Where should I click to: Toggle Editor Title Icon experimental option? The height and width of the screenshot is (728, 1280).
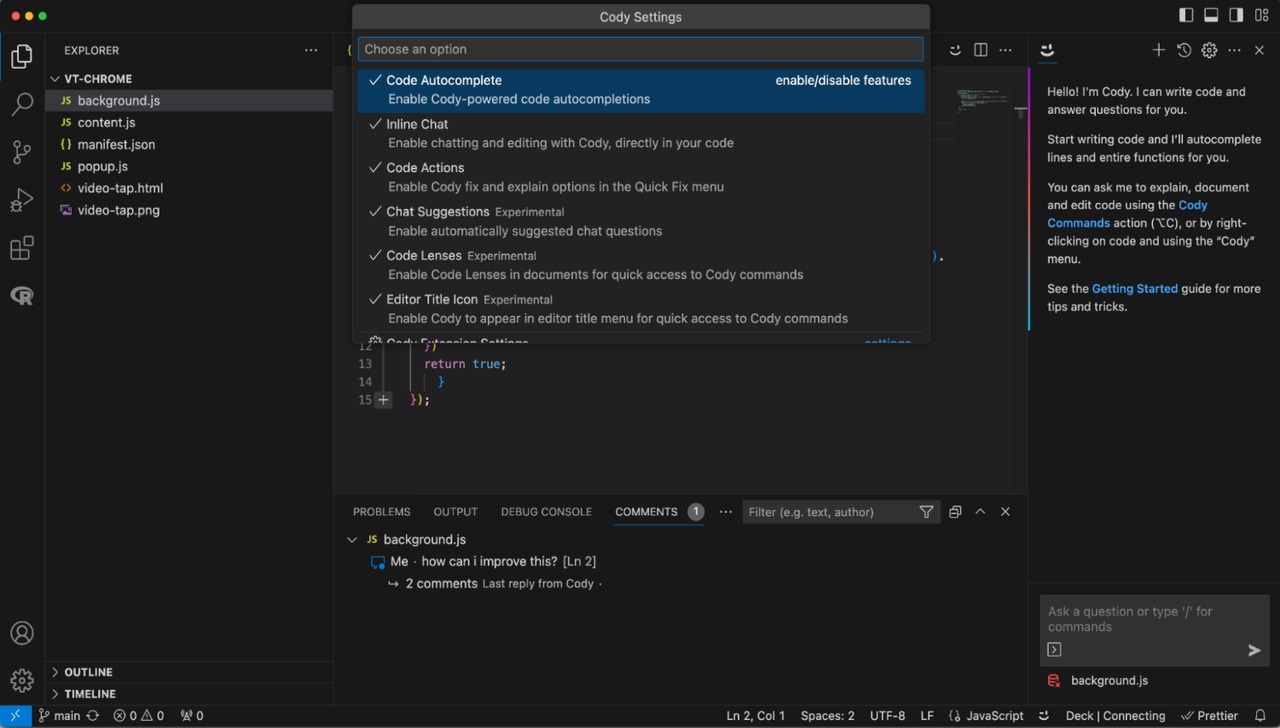(x=641, y=309)
